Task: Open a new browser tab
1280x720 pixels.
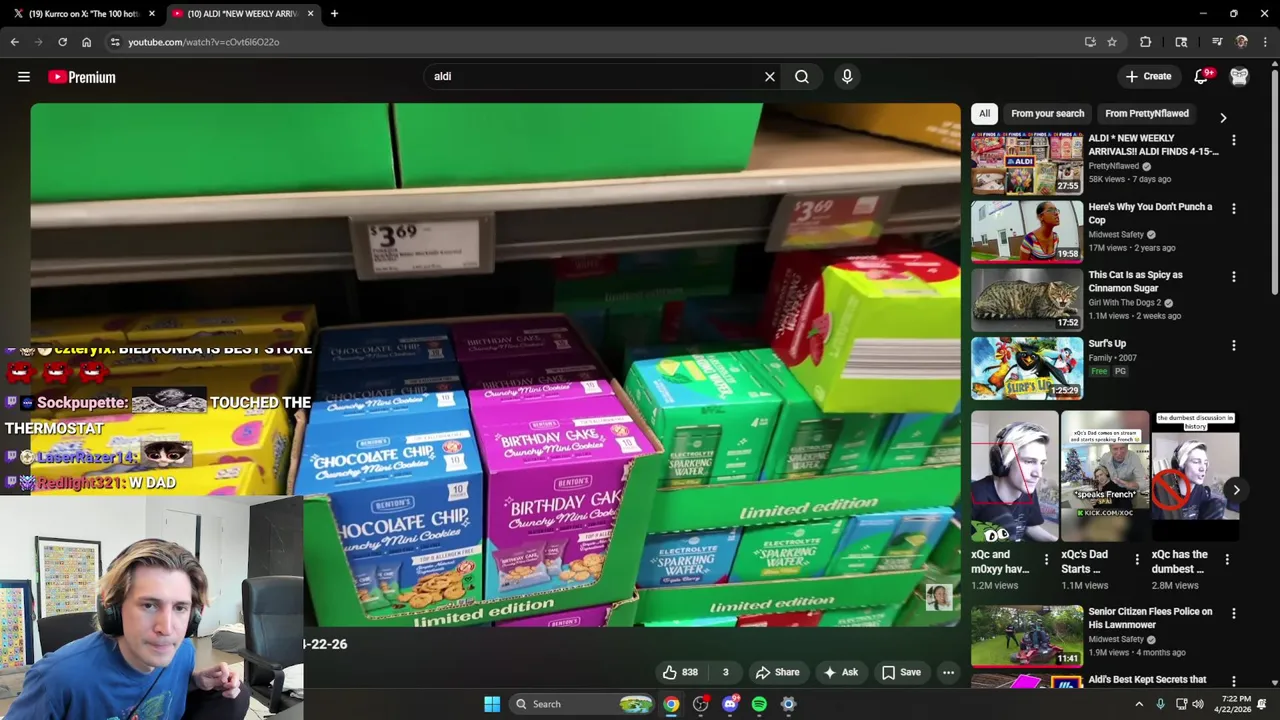Action: (334, 14)
